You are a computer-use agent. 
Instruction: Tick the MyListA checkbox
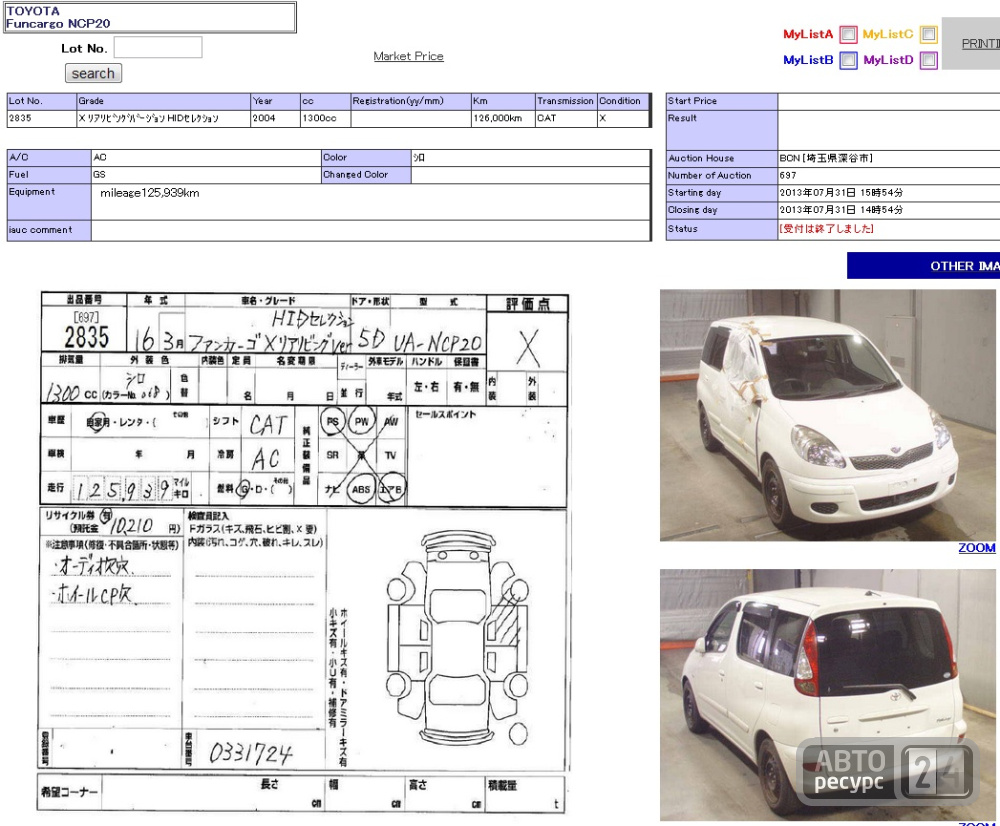pos(848,34)
